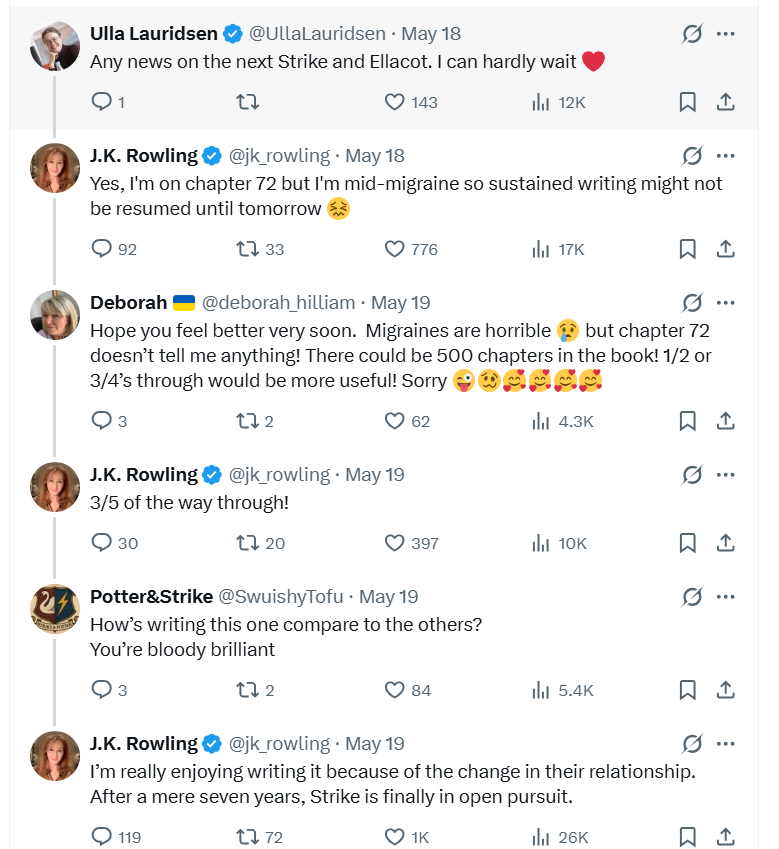
Task: Like Ulla Lauridsen's tweet with 143 likes
Action: (x=410, y=102)
